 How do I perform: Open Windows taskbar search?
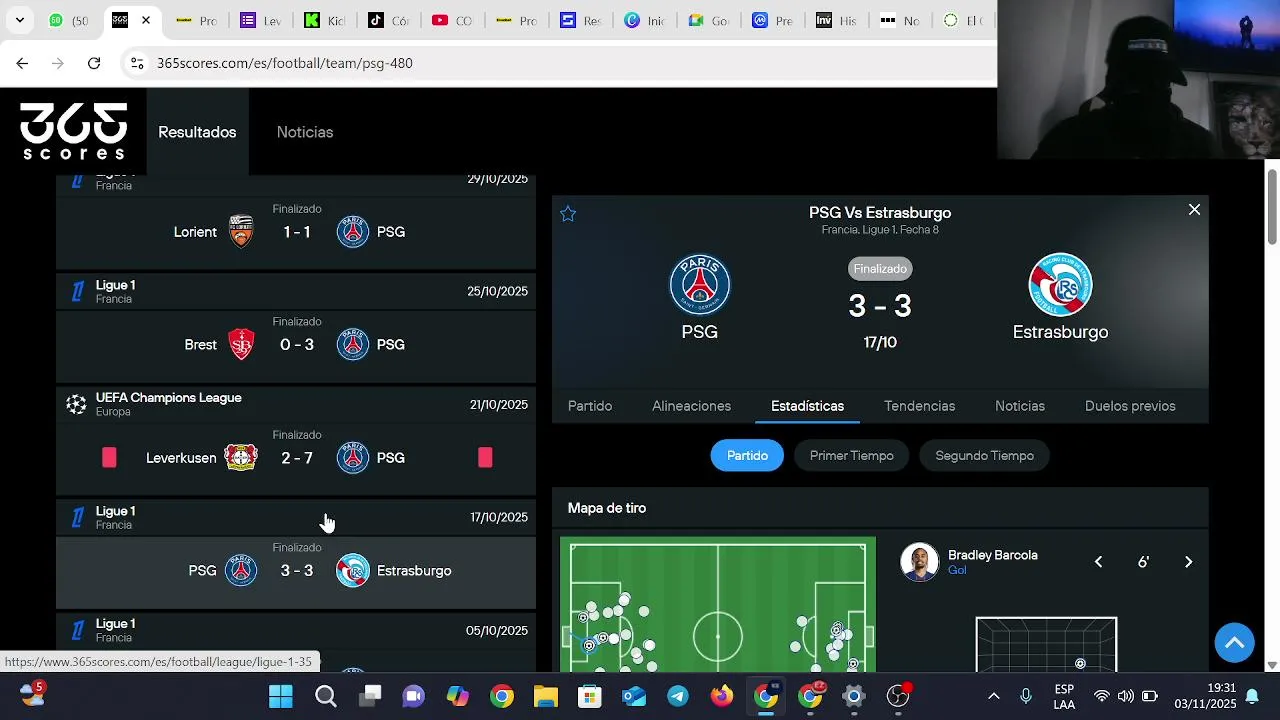326,696
